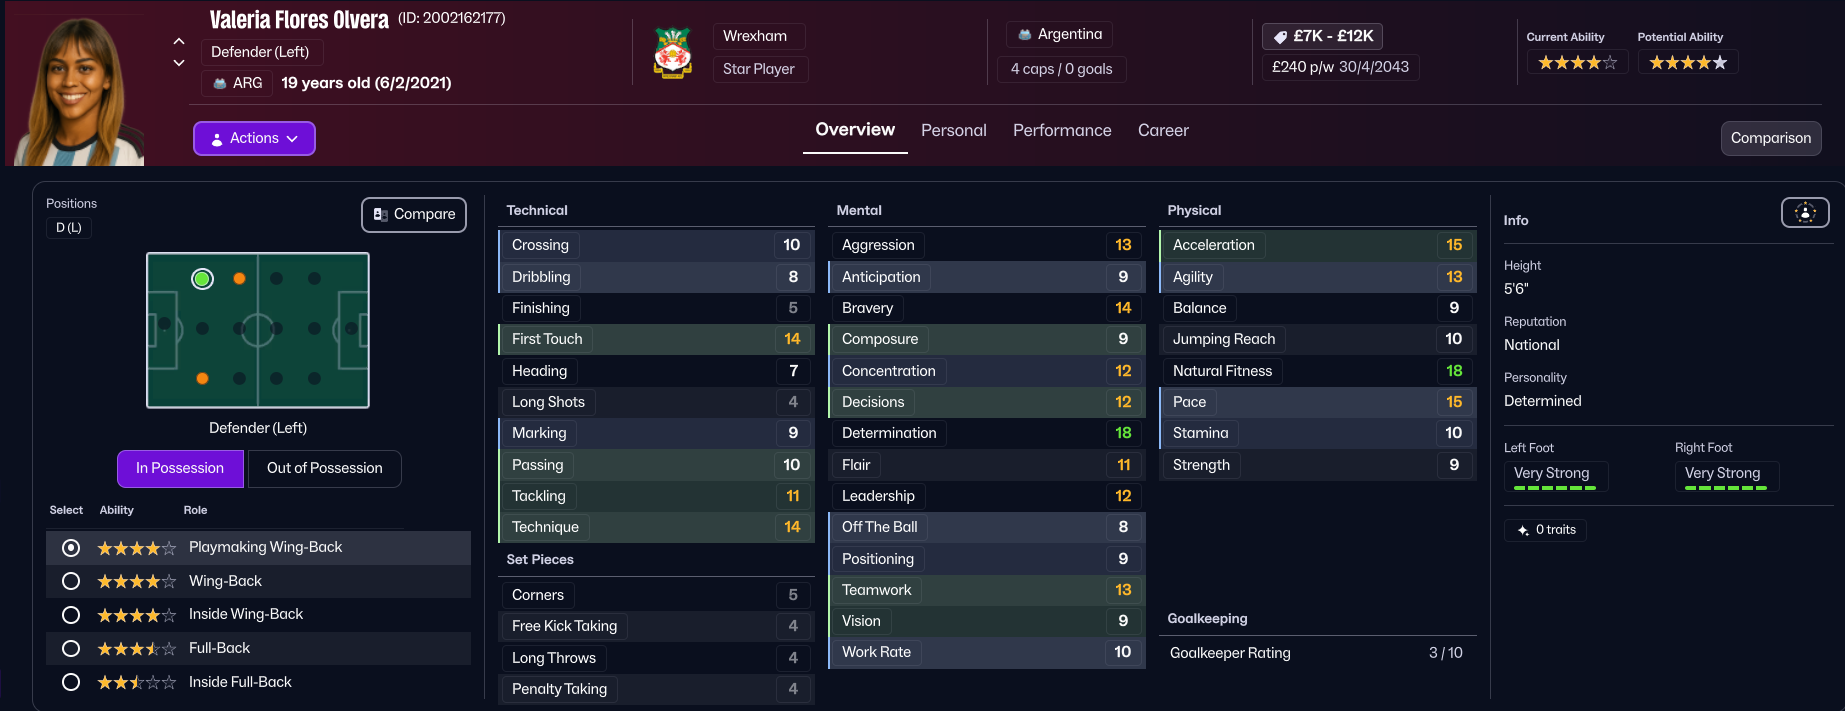Screen dimensions: 1845x711
Task: Select the Inside Wing-Back role radio button
Action: point(71,615)
